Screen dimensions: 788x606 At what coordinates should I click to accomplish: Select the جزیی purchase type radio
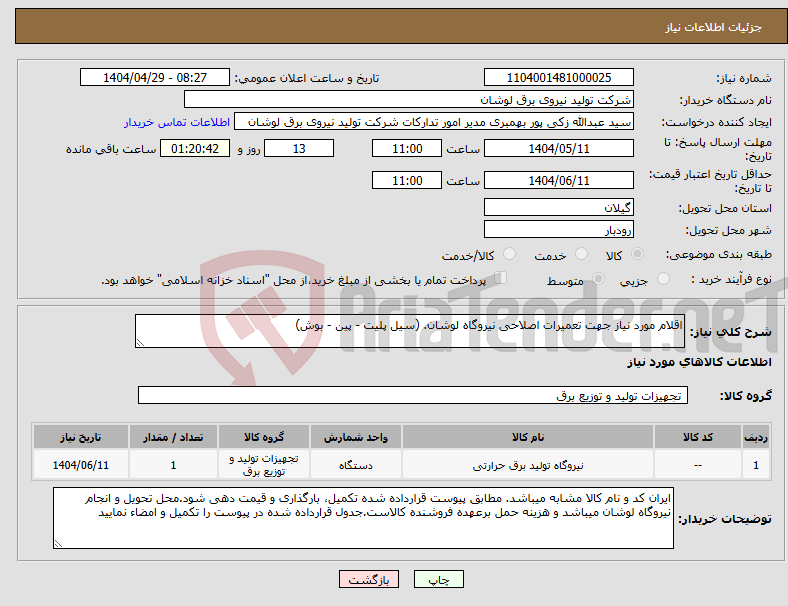[x=663, y=278]
